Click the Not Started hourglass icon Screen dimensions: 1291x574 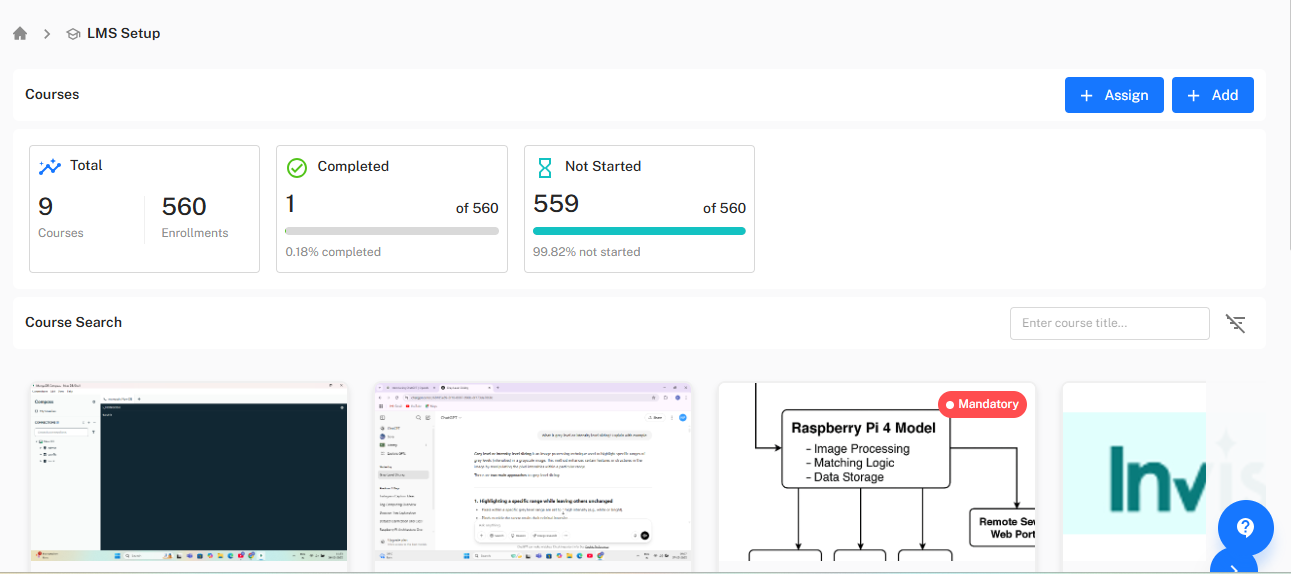(x=545, y=167)
